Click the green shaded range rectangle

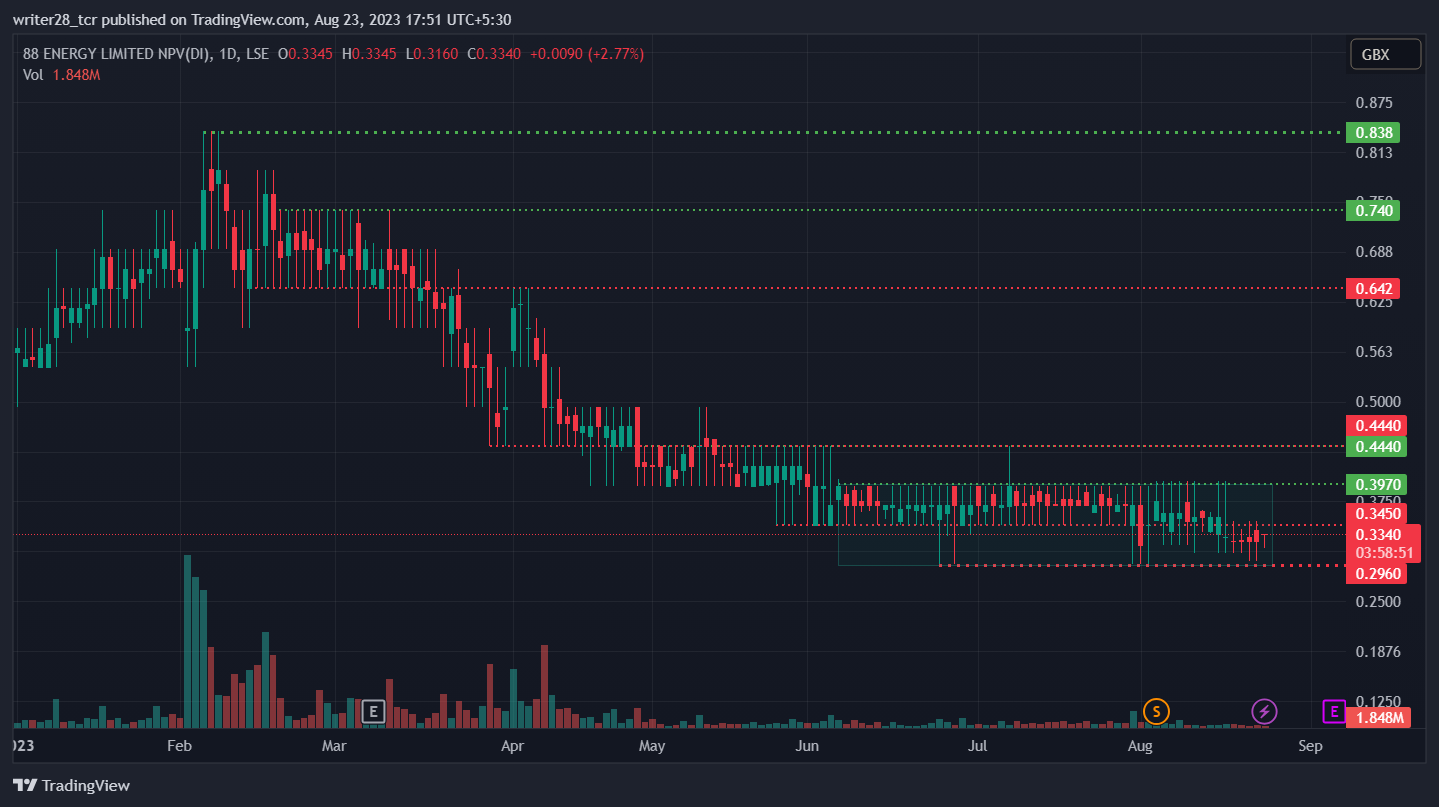pos(1055,525)
